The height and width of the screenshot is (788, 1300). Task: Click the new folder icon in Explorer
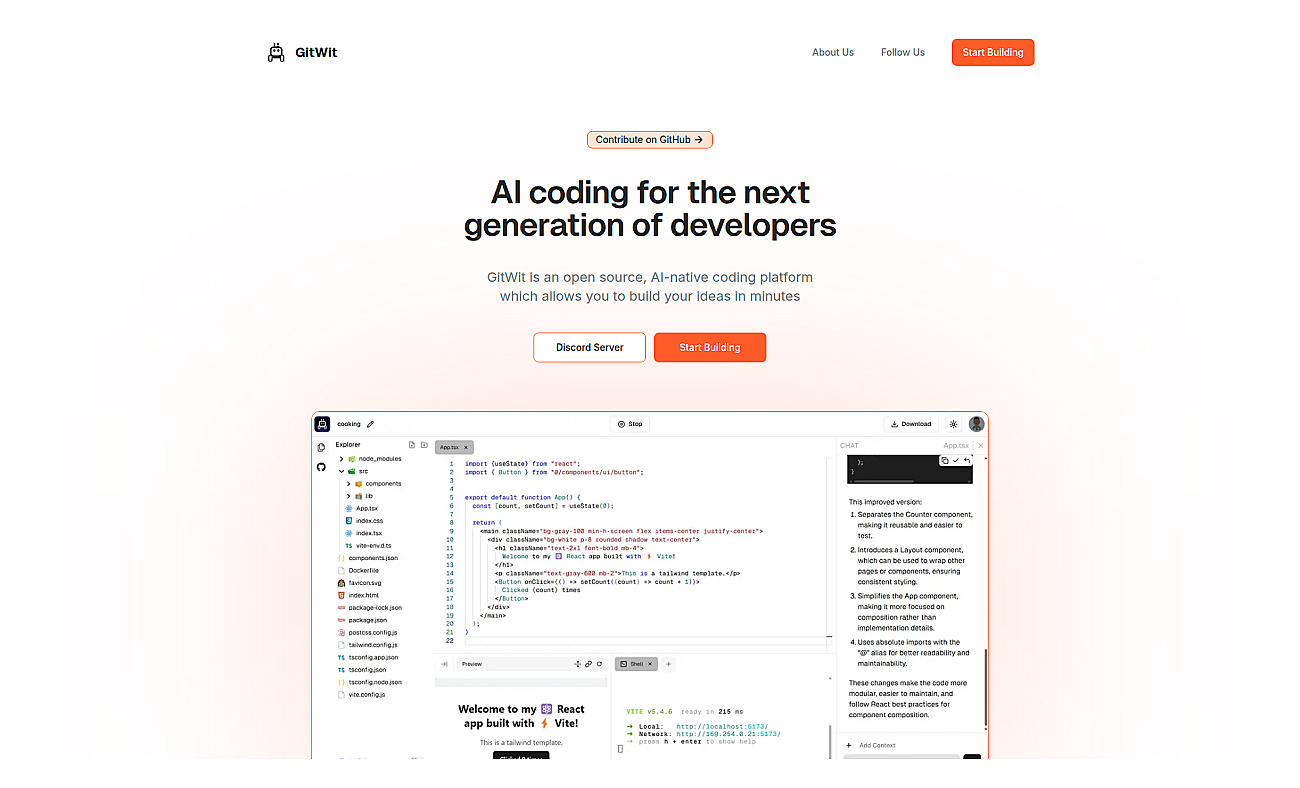pyautogui.click(x=424, y=444)
